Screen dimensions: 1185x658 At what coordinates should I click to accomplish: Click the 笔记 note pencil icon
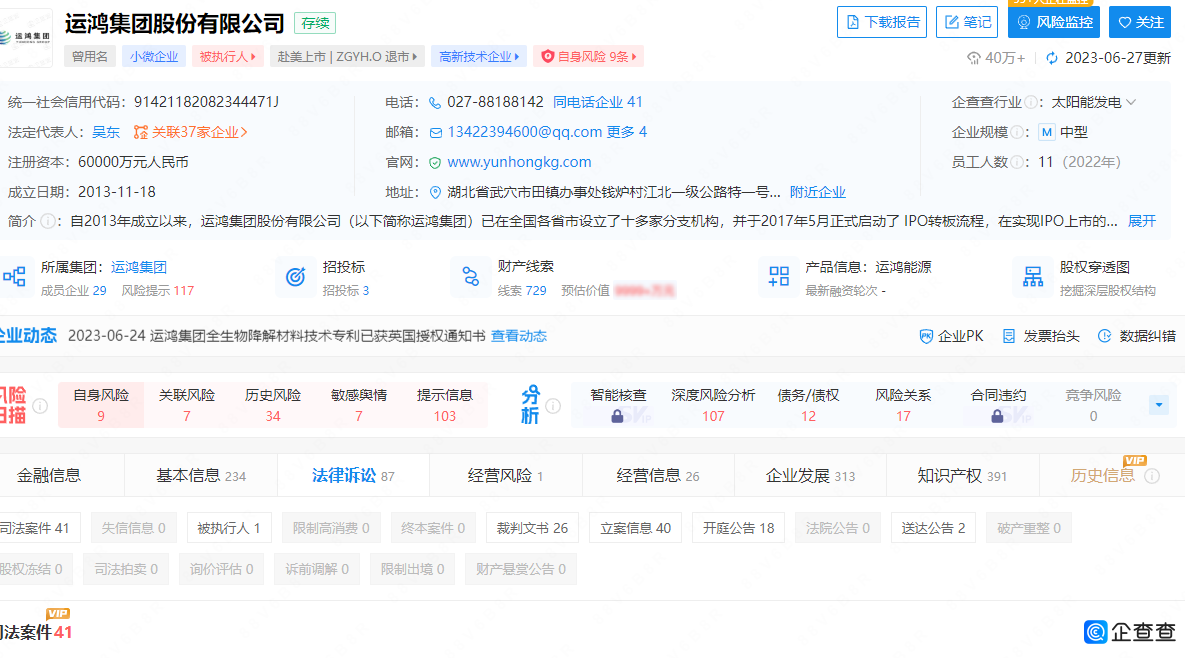[951, 23]
